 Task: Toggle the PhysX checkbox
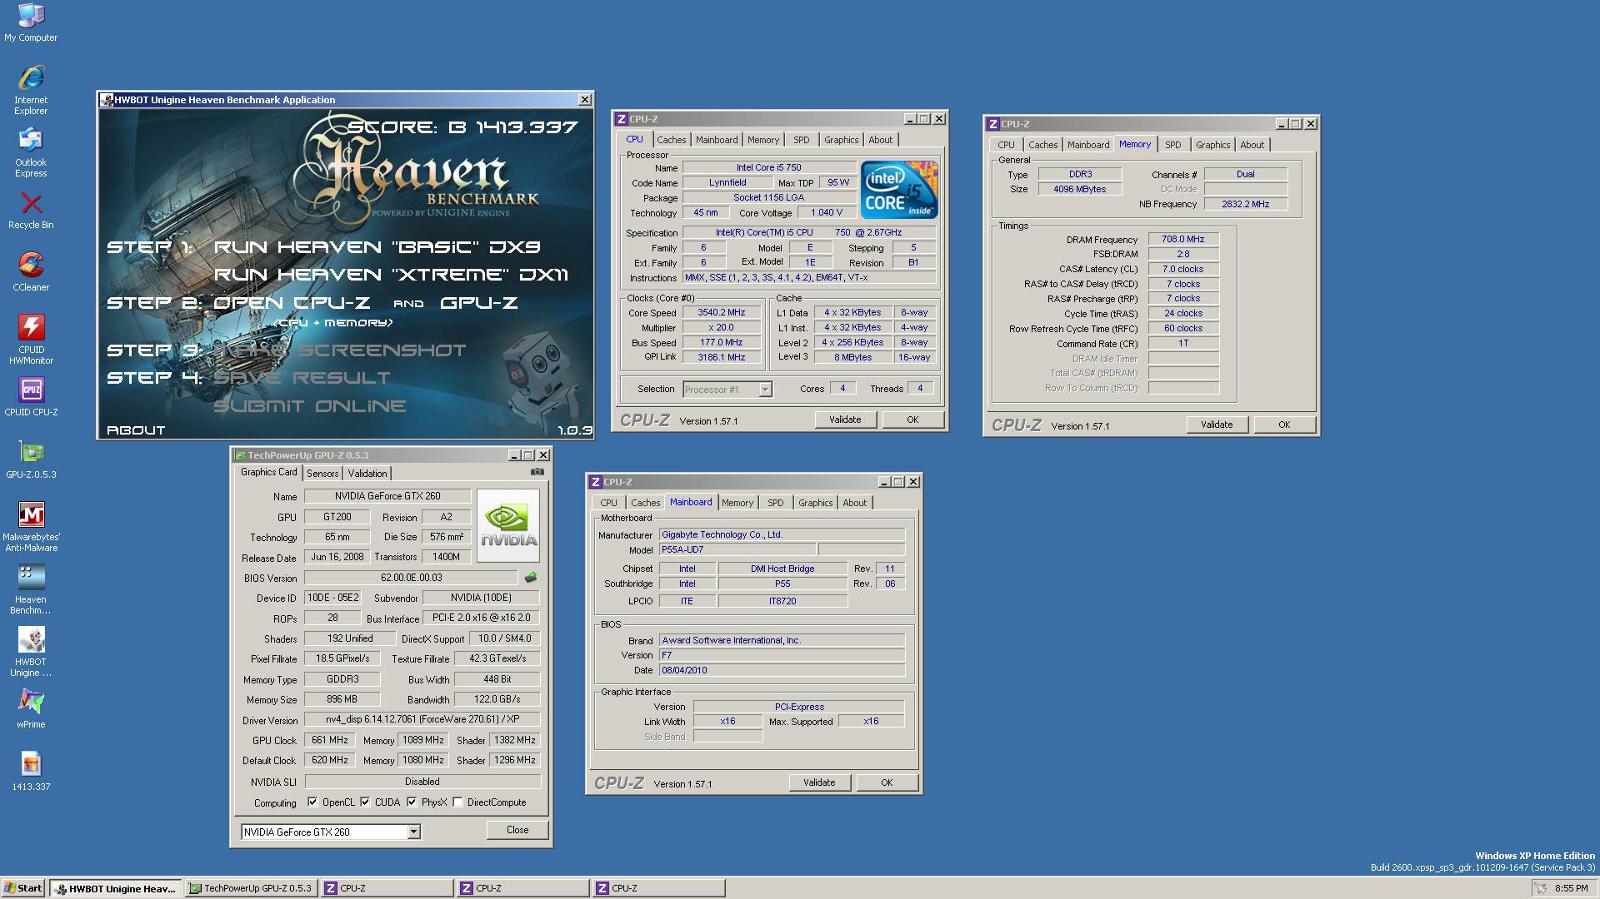(411, 802)
